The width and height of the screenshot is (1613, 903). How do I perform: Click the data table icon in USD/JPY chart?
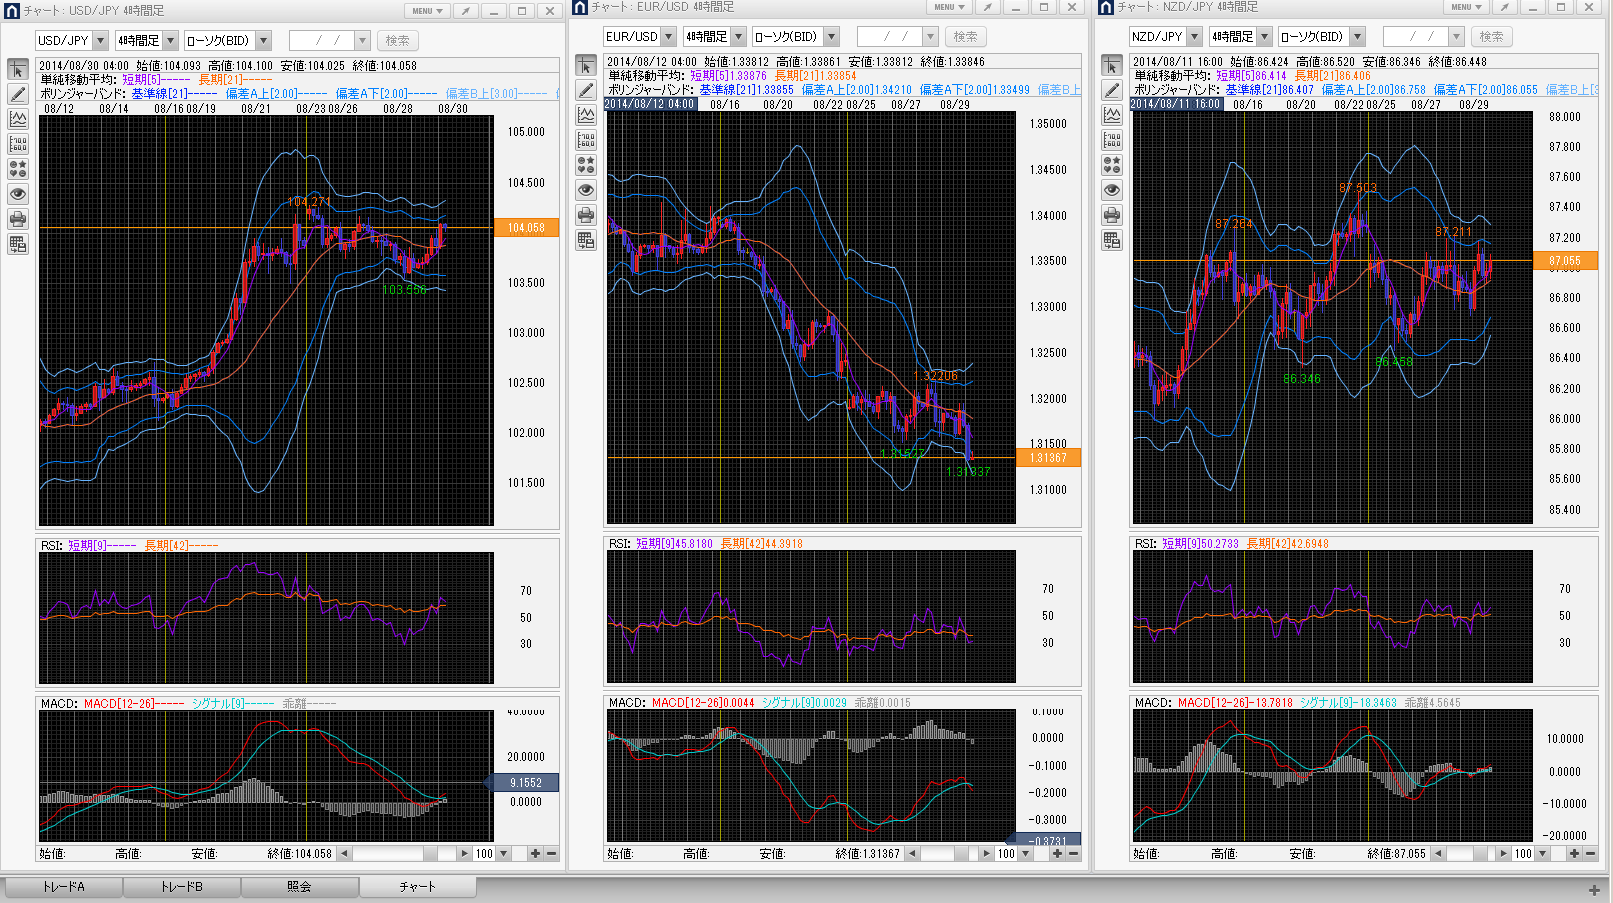pos(18,244)
